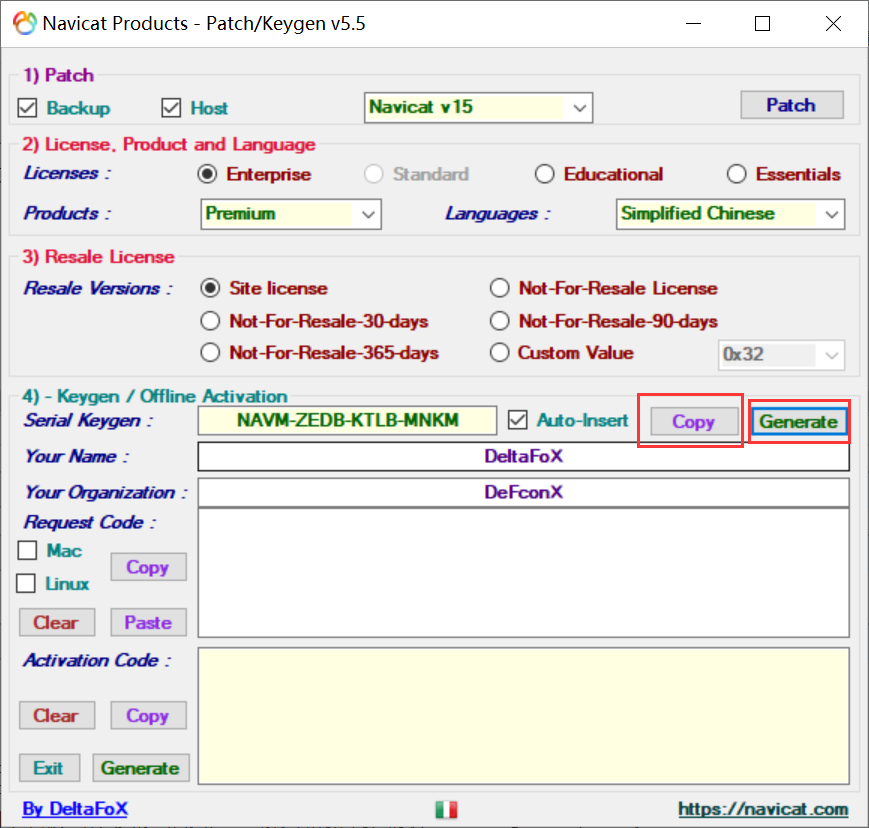Viewport: 869px width, 828px height.
Task: Paste into the Request Code
Action: click(x=148, y=622)
